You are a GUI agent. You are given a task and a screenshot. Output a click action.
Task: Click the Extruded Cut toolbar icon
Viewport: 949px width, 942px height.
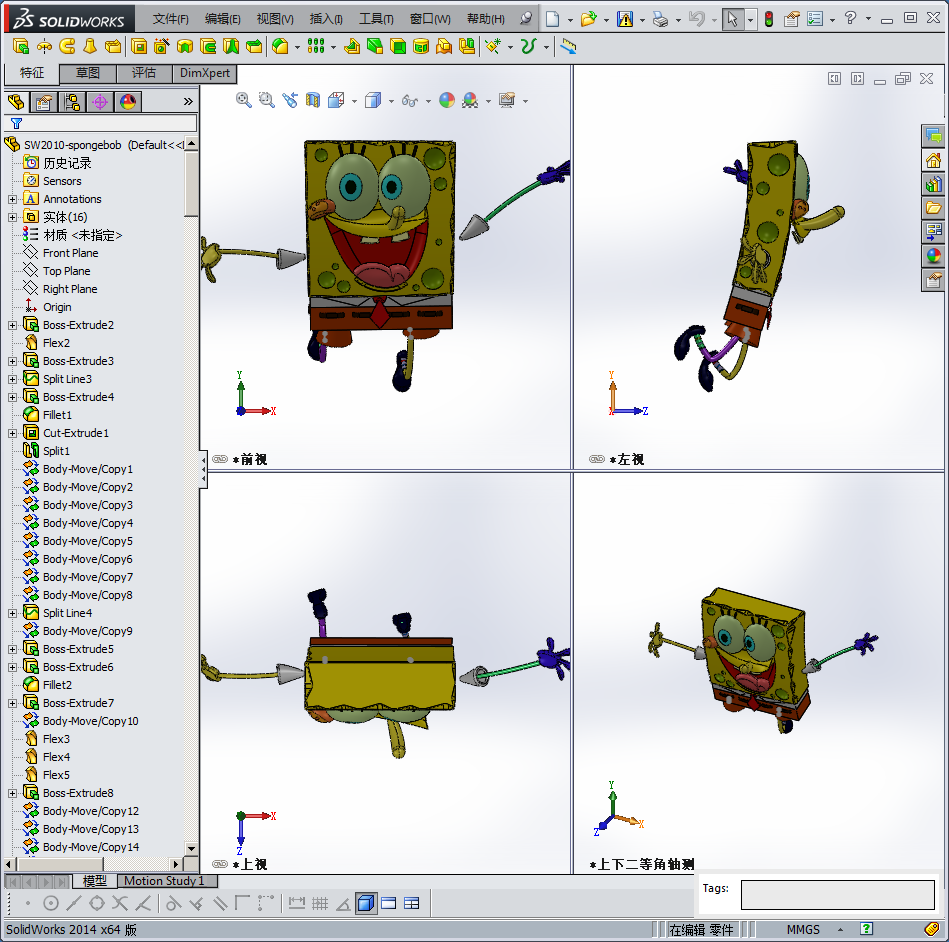(139, 46)
